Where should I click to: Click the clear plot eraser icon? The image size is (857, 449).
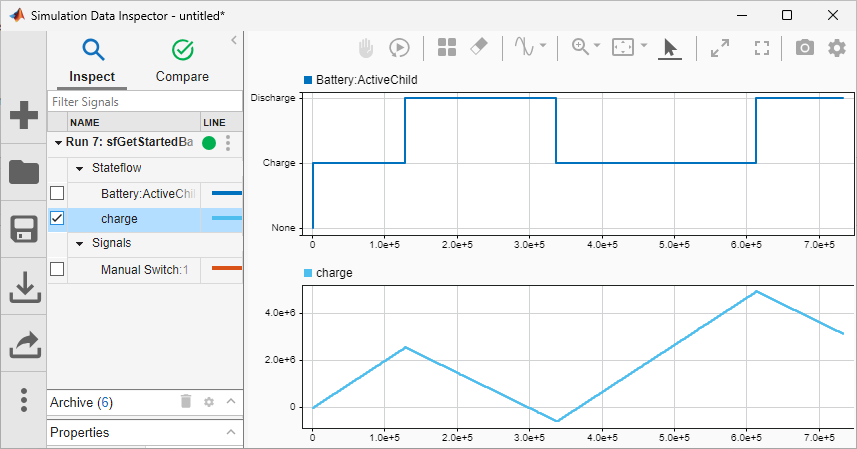coord(478,47)
